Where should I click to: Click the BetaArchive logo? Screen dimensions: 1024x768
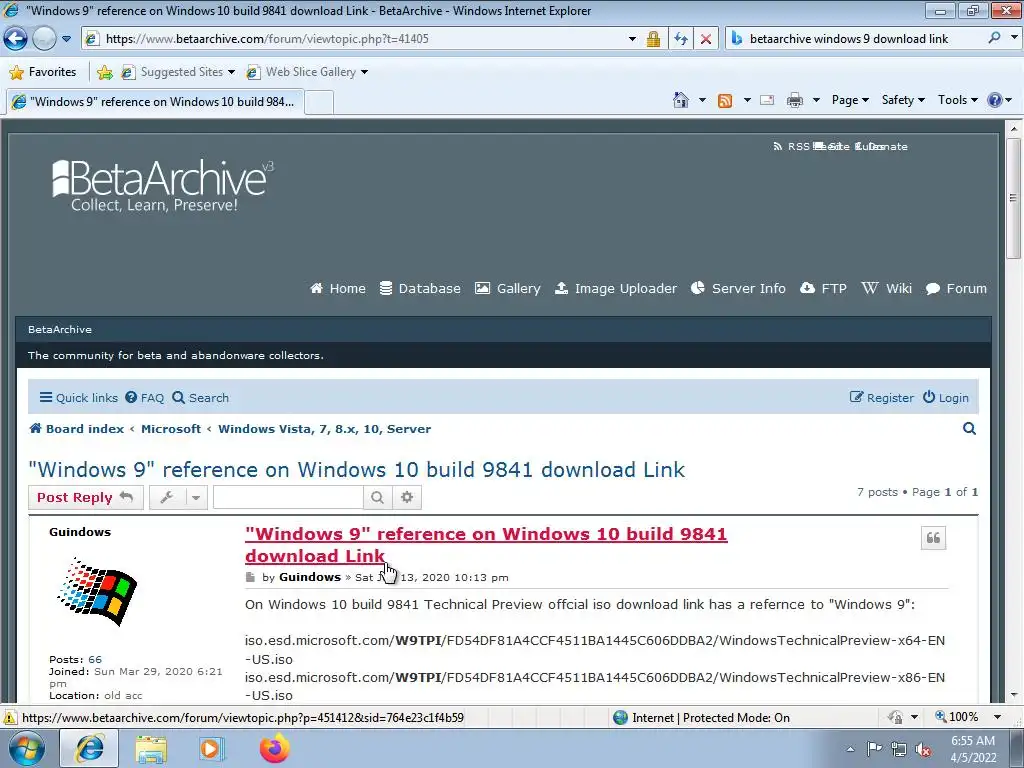163,185
